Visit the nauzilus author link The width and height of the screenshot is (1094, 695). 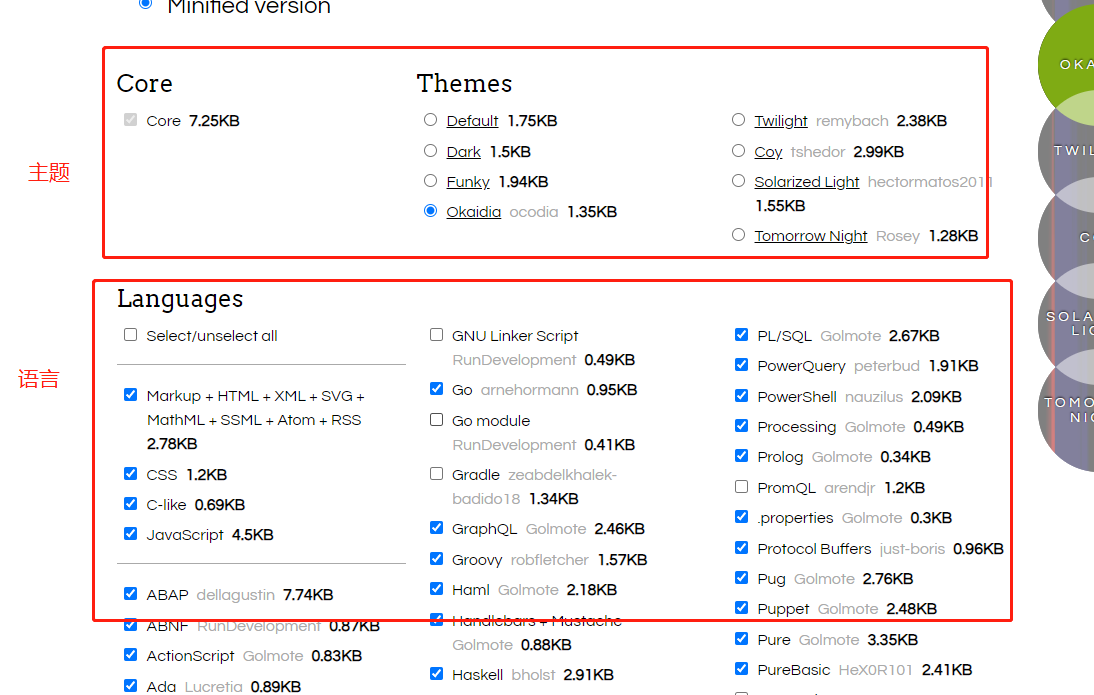[x=874, y=396]
